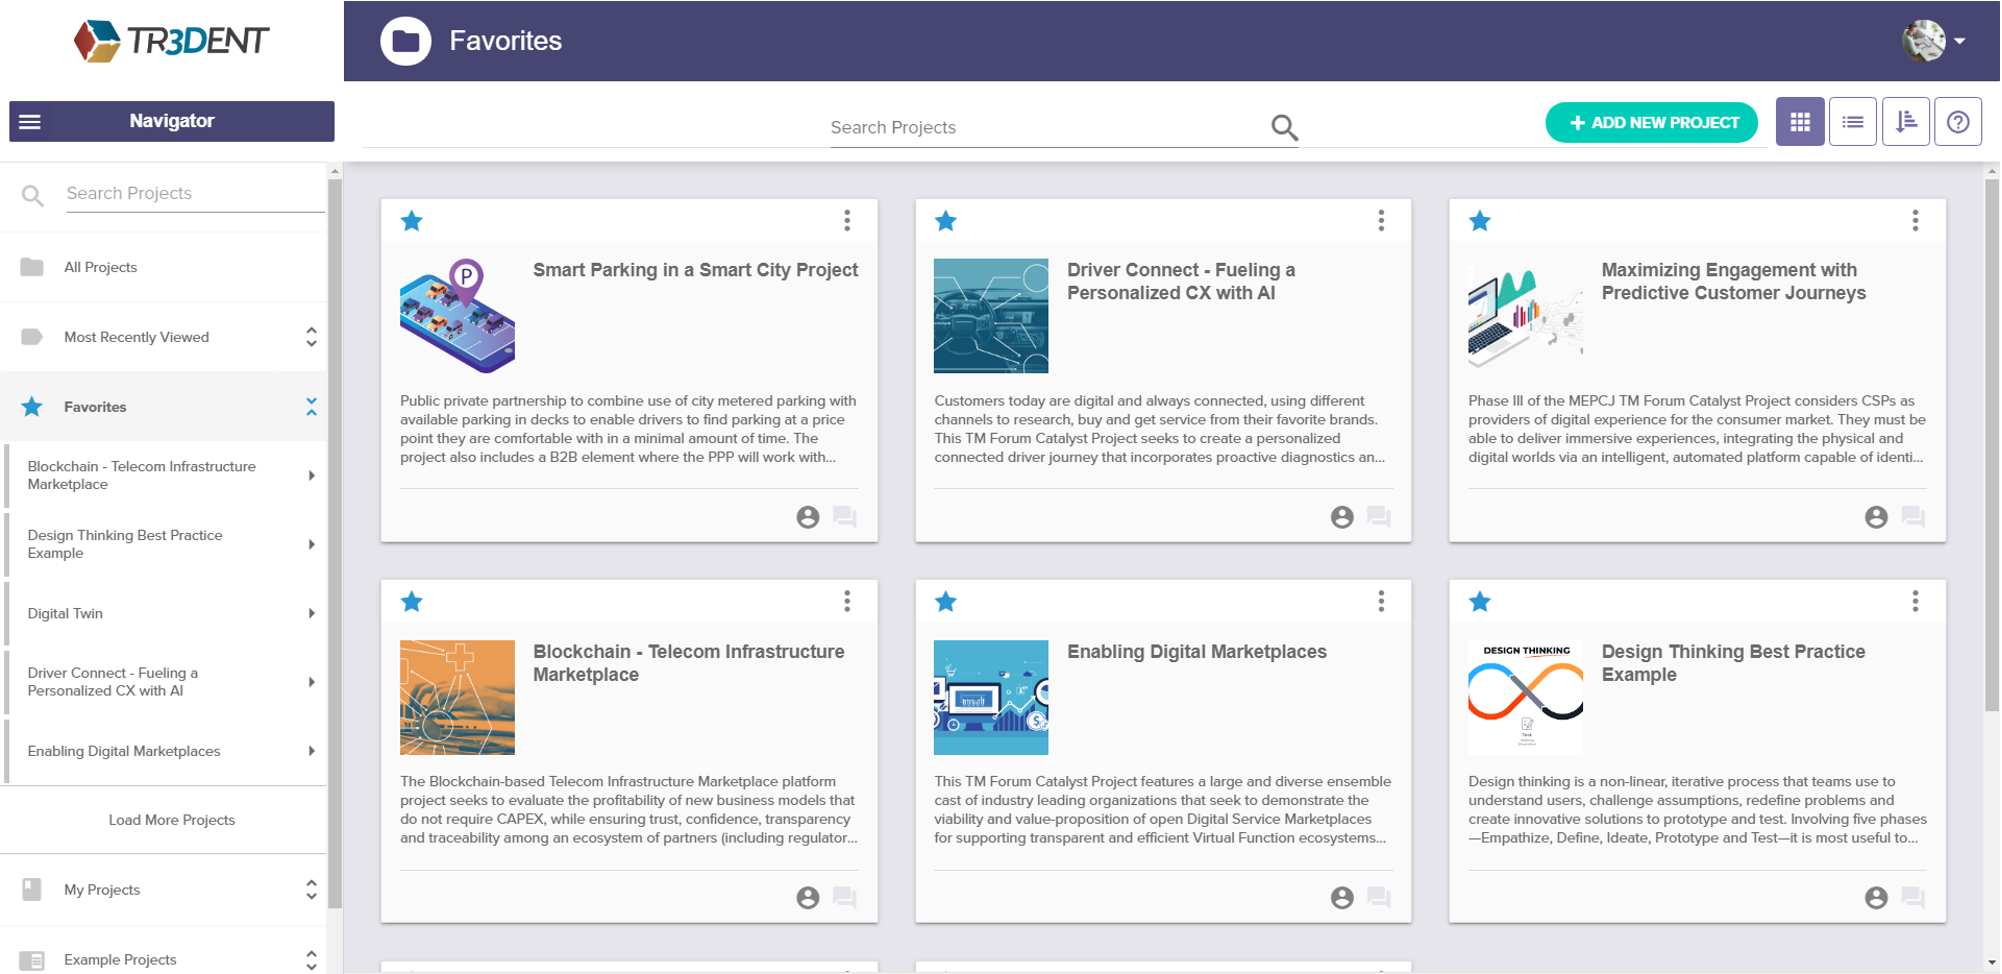Open three-dot menu on Smart Parking card
The image size is (2002, 974).
pos(847,221)
